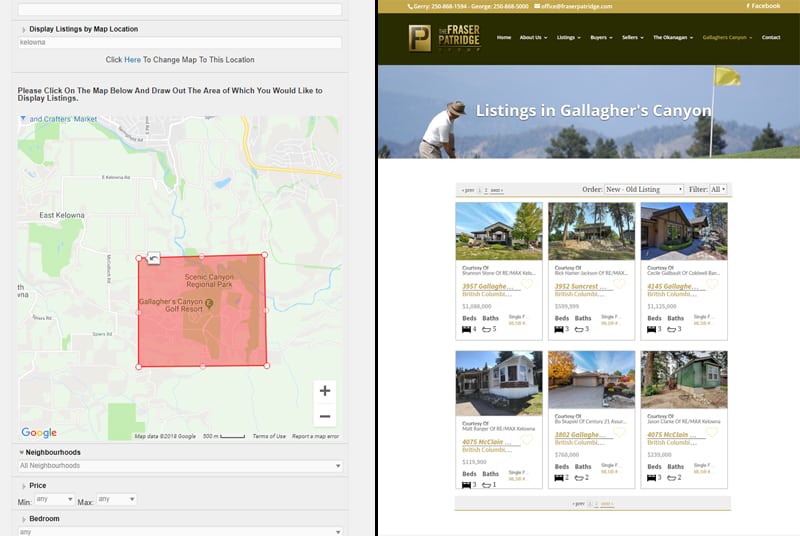The image size is (800, 536).
Task: Open the Sellers menu
Action: pyautogui.click(x=633, y=37)
